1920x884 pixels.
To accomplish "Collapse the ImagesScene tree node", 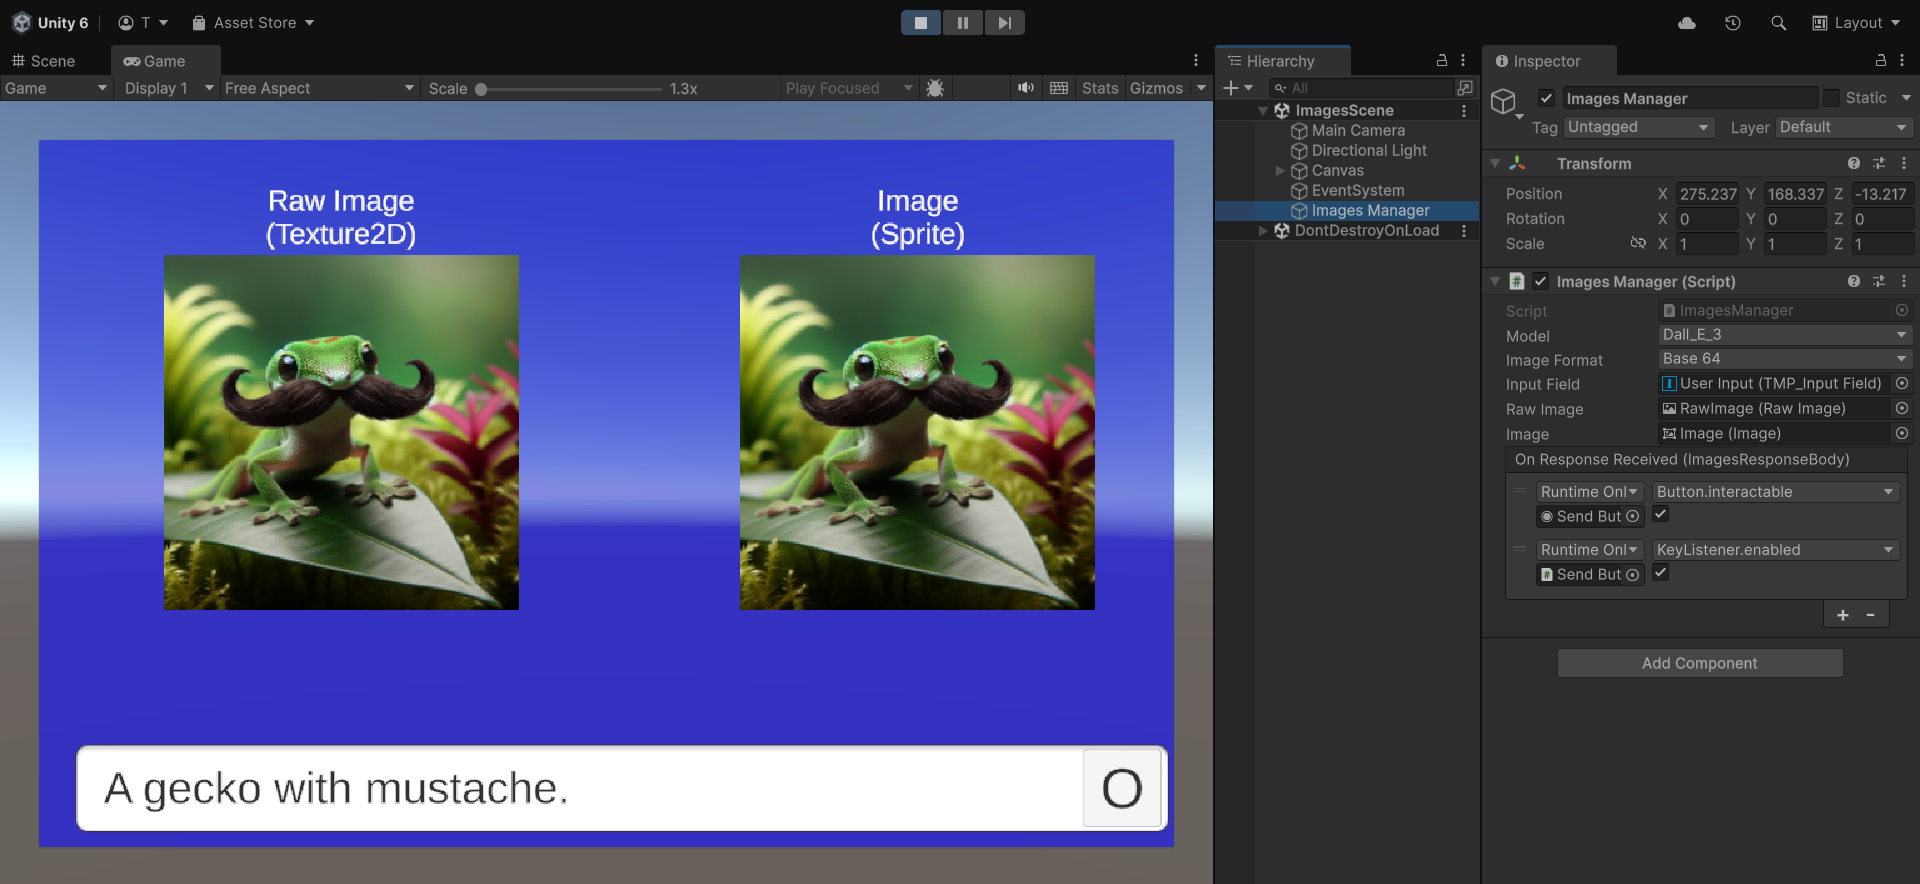I will (1263, 111).
